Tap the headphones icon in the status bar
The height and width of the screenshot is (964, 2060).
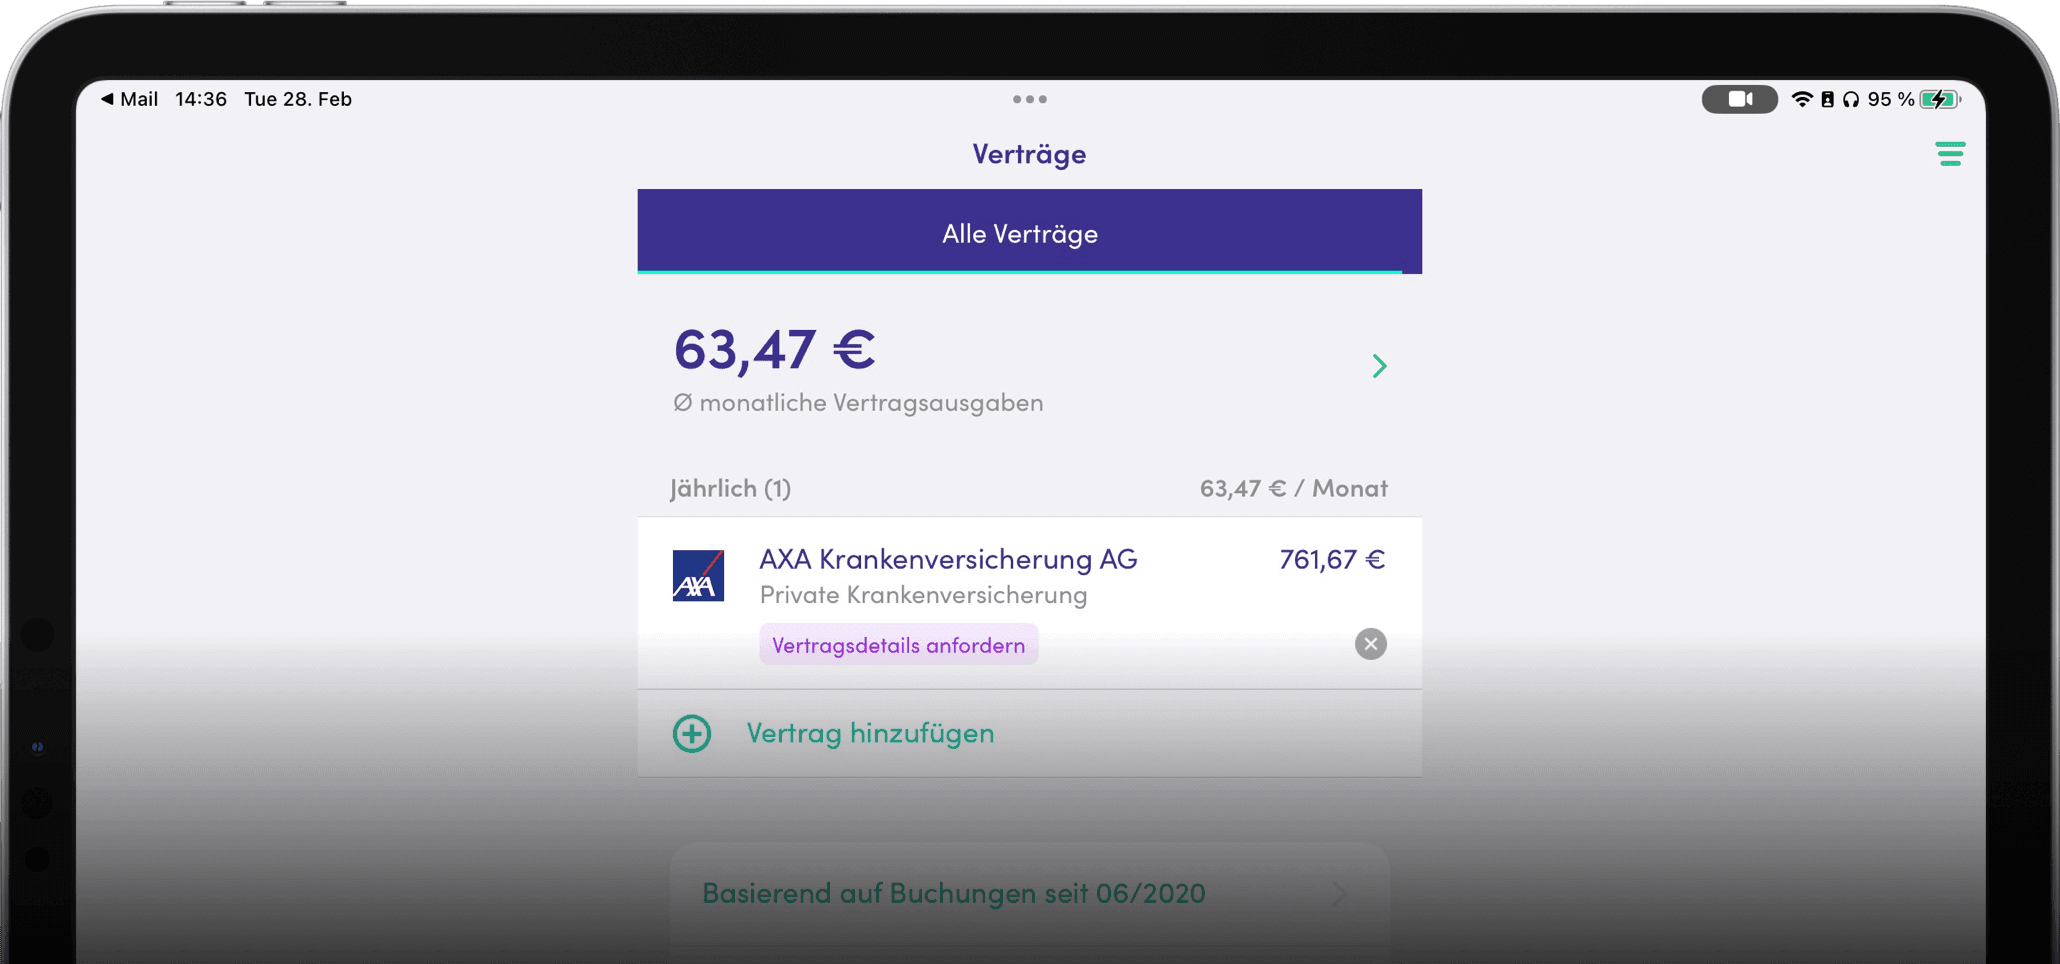point(1853,99)
